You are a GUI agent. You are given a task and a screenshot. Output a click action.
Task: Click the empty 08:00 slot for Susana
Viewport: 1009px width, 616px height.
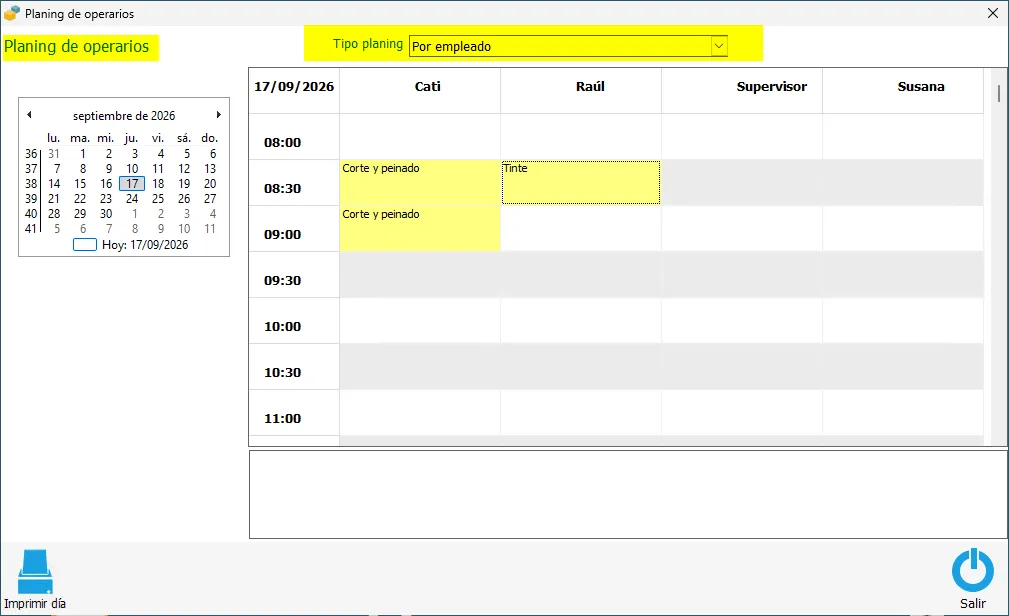[x=903, y=136]
